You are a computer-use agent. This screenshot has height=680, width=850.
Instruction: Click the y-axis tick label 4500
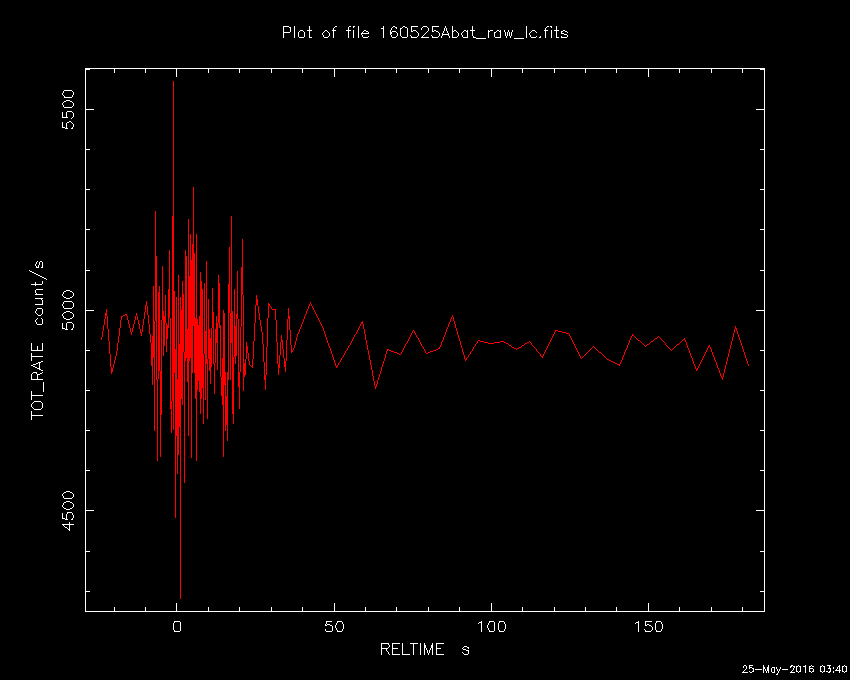click(x=68, y=511)
